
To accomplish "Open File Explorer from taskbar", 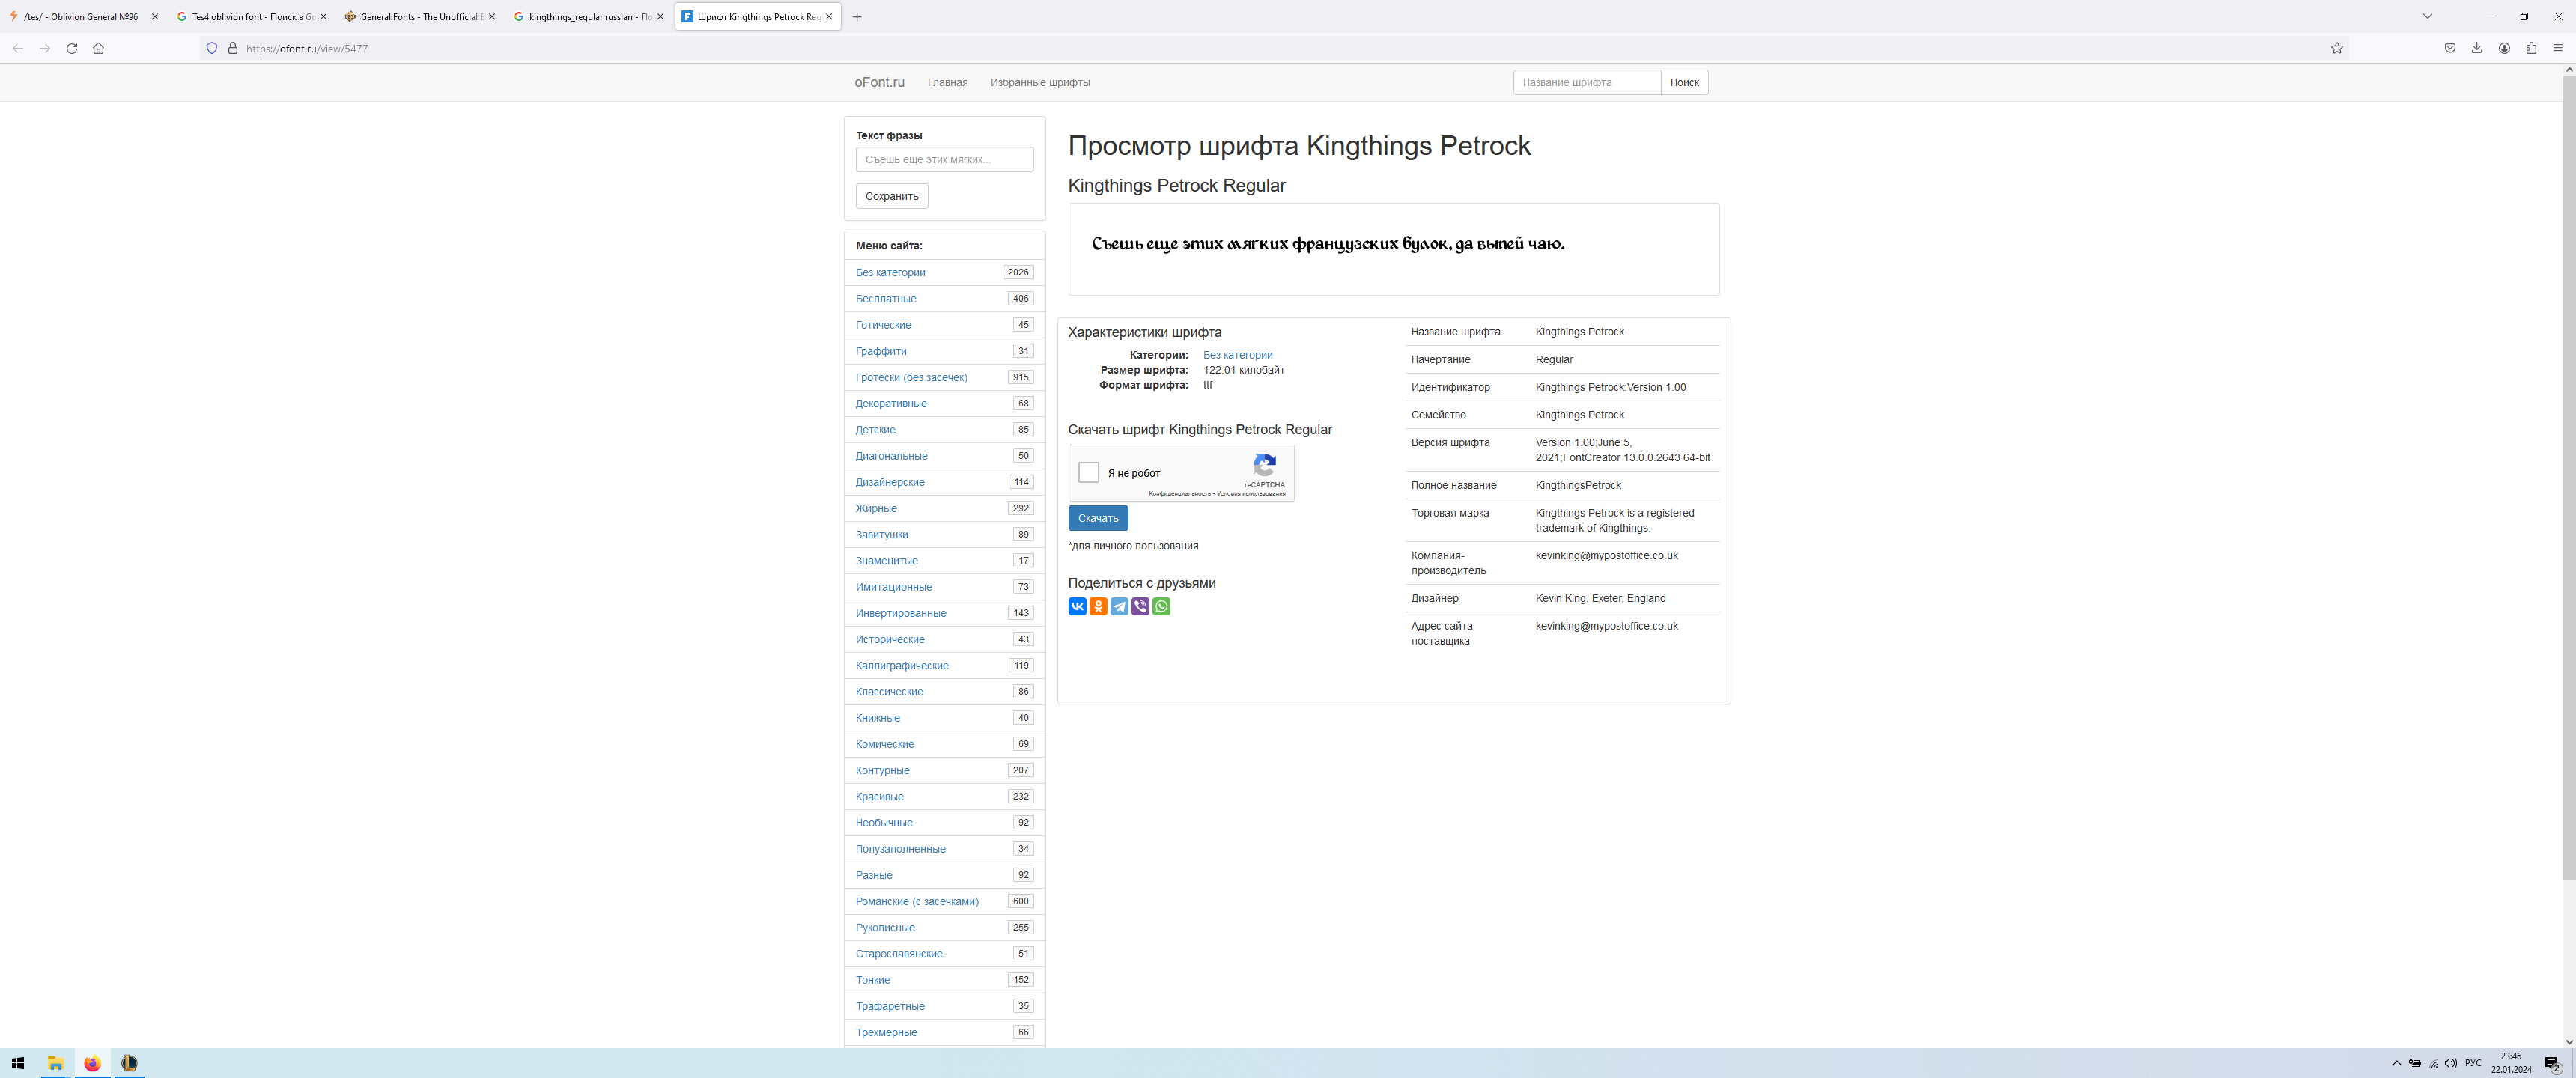I will pyautogui.click(x=56, y=1063).
